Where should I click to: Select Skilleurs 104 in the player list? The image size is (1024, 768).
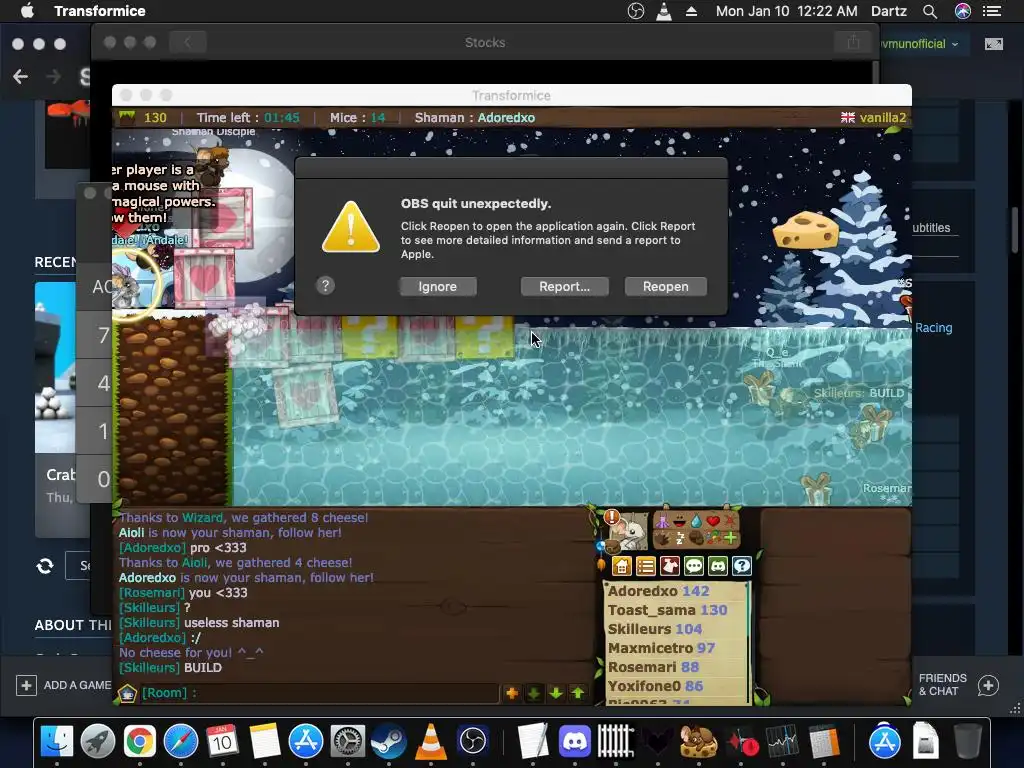click(655, 629)
